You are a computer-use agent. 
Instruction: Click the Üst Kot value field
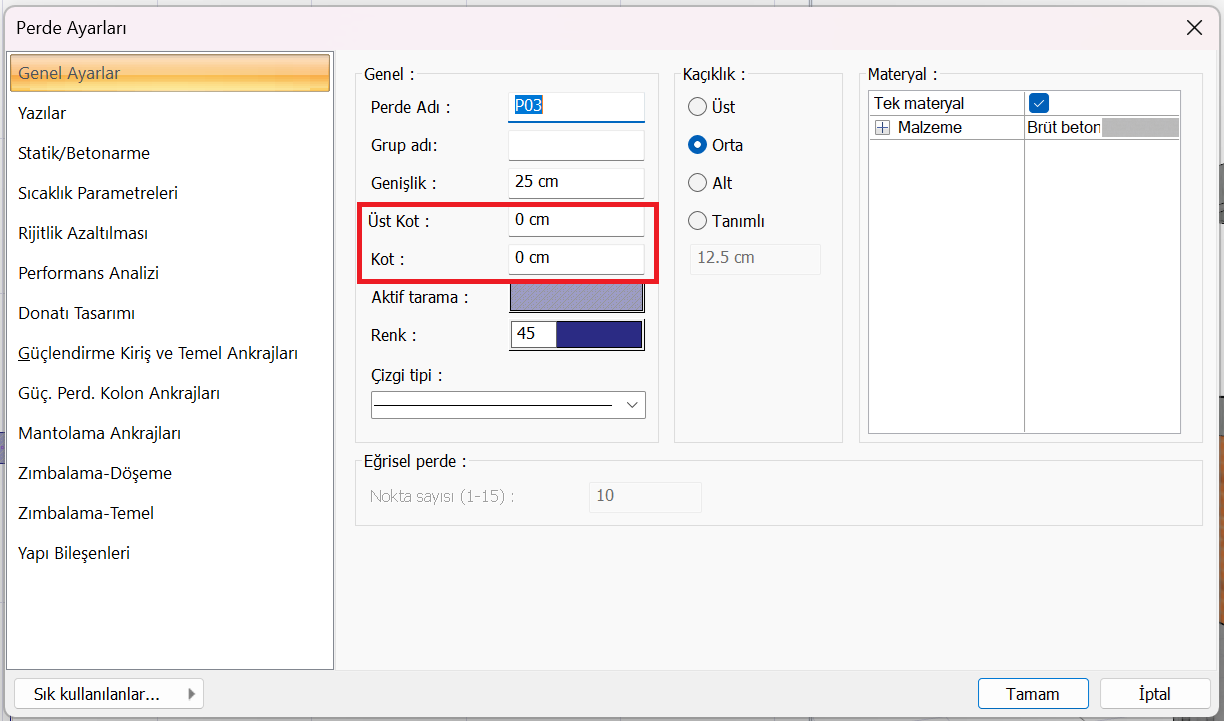(x=576, y=220)
